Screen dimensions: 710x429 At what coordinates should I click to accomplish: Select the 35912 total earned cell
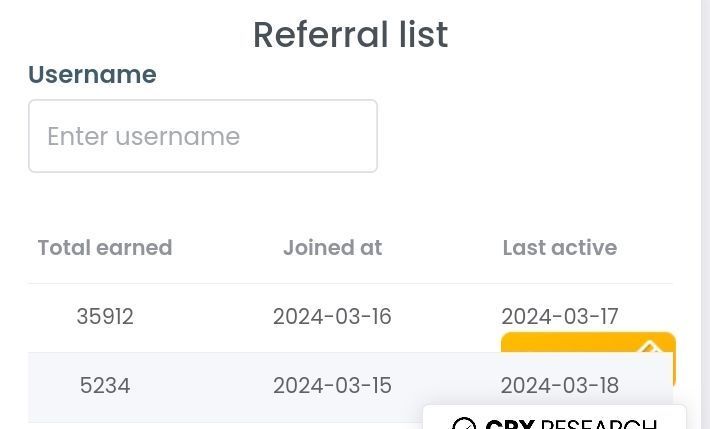tap(105, 316)
